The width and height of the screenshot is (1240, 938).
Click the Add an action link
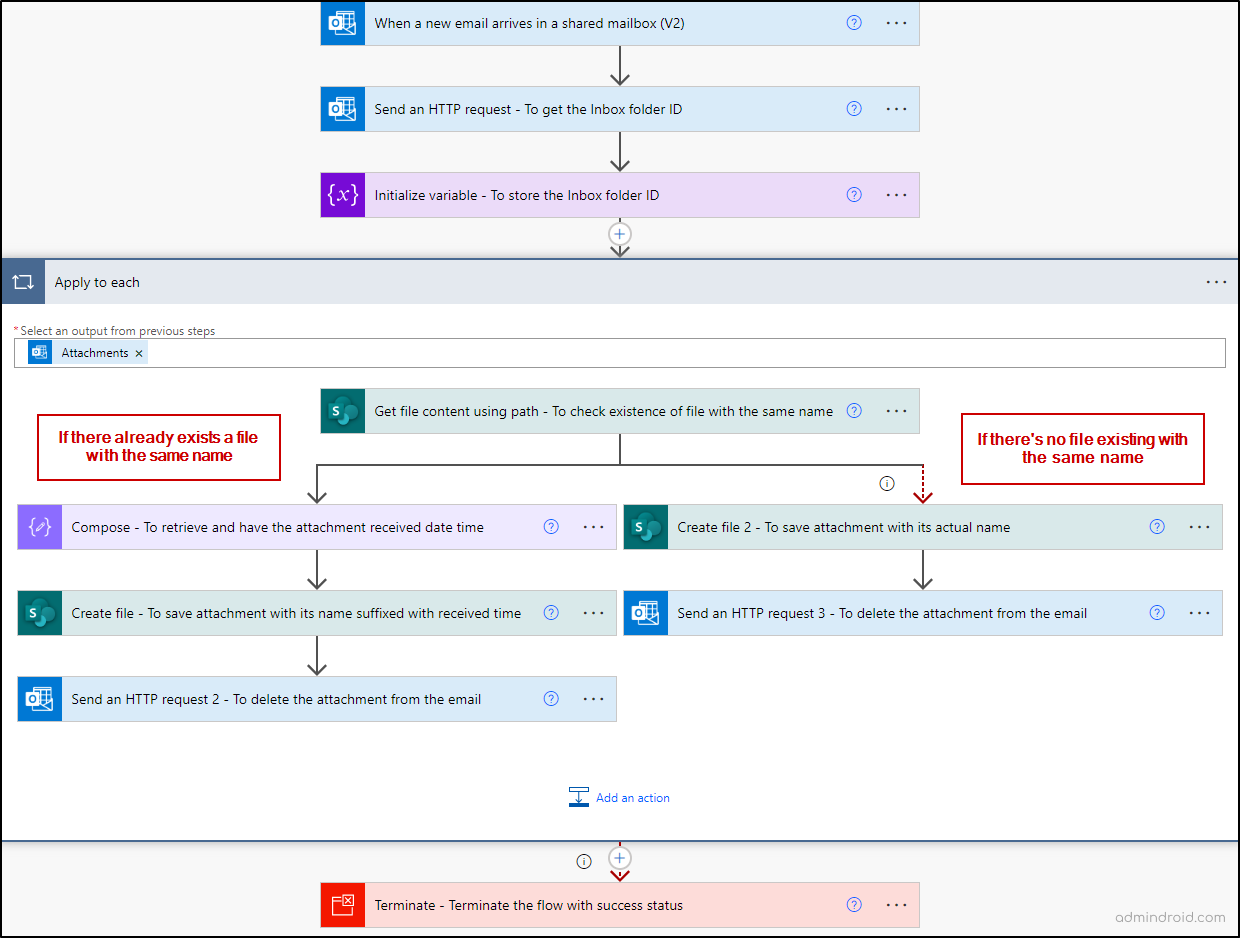tap(620, 798)
